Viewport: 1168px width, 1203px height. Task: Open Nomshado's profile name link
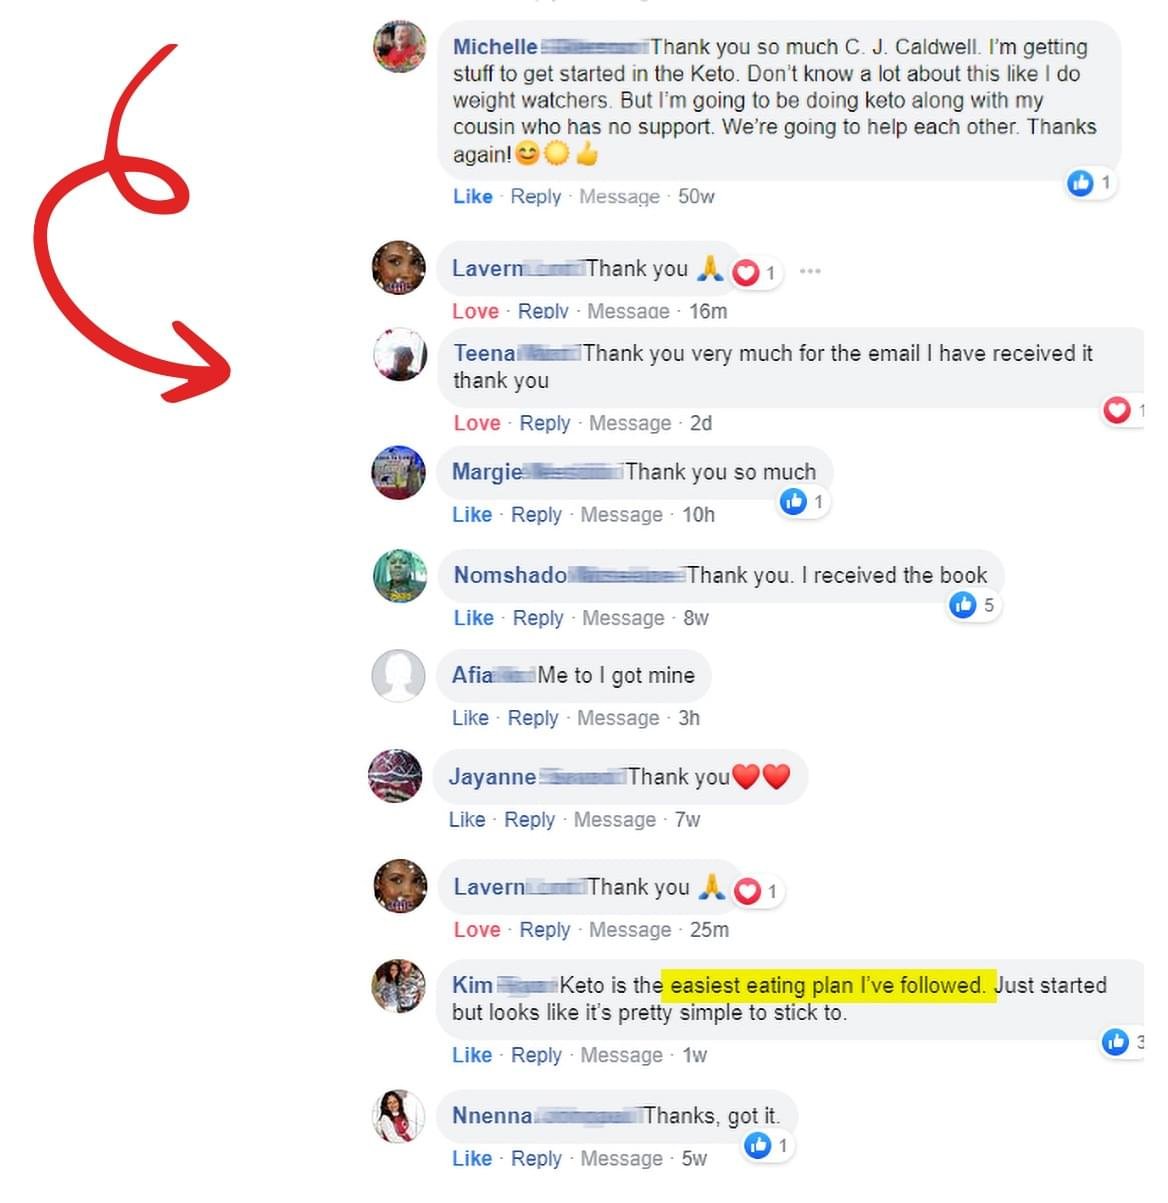pyautogui.click(x=510, y=575)
